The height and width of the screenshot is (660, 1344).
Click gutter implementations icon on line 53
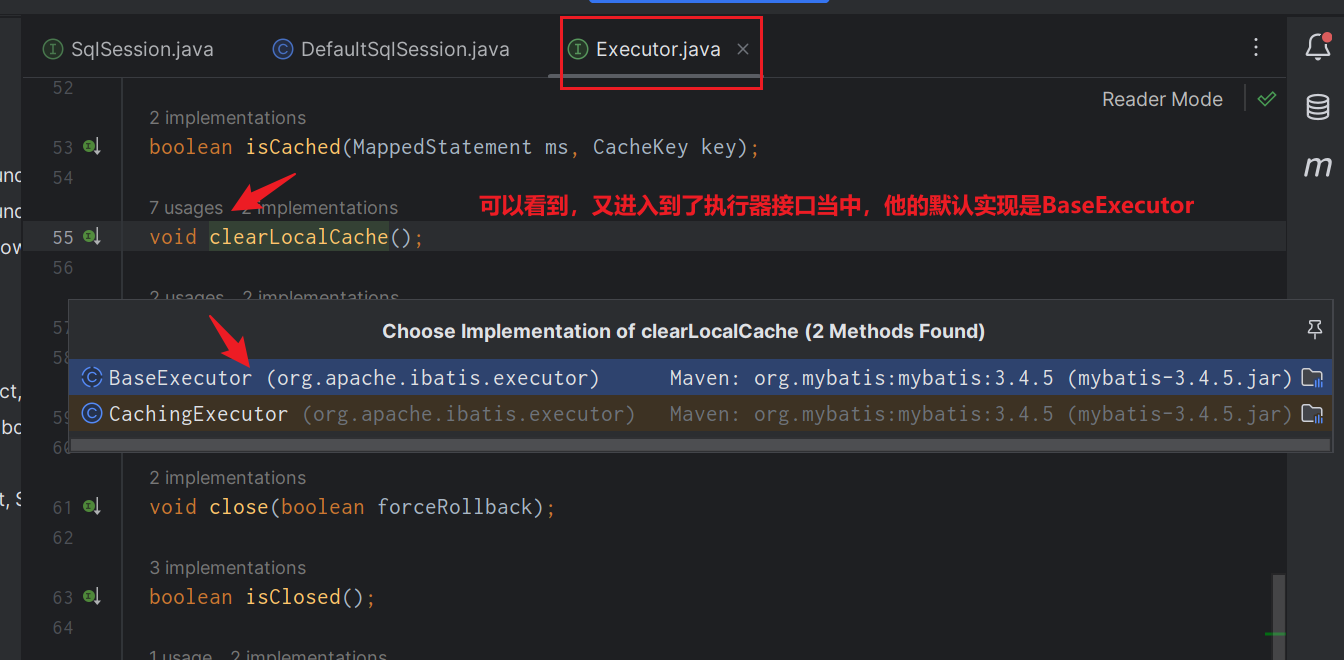pos(92,147)
